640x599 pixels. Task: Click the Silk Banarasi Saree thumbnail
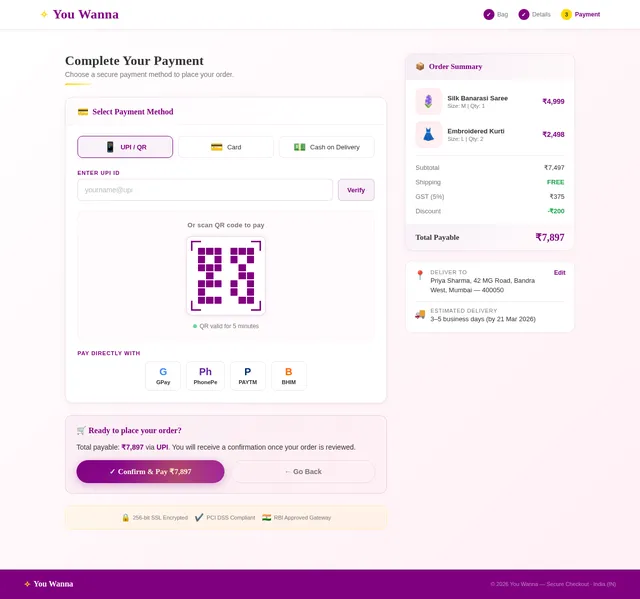[429, 101]
